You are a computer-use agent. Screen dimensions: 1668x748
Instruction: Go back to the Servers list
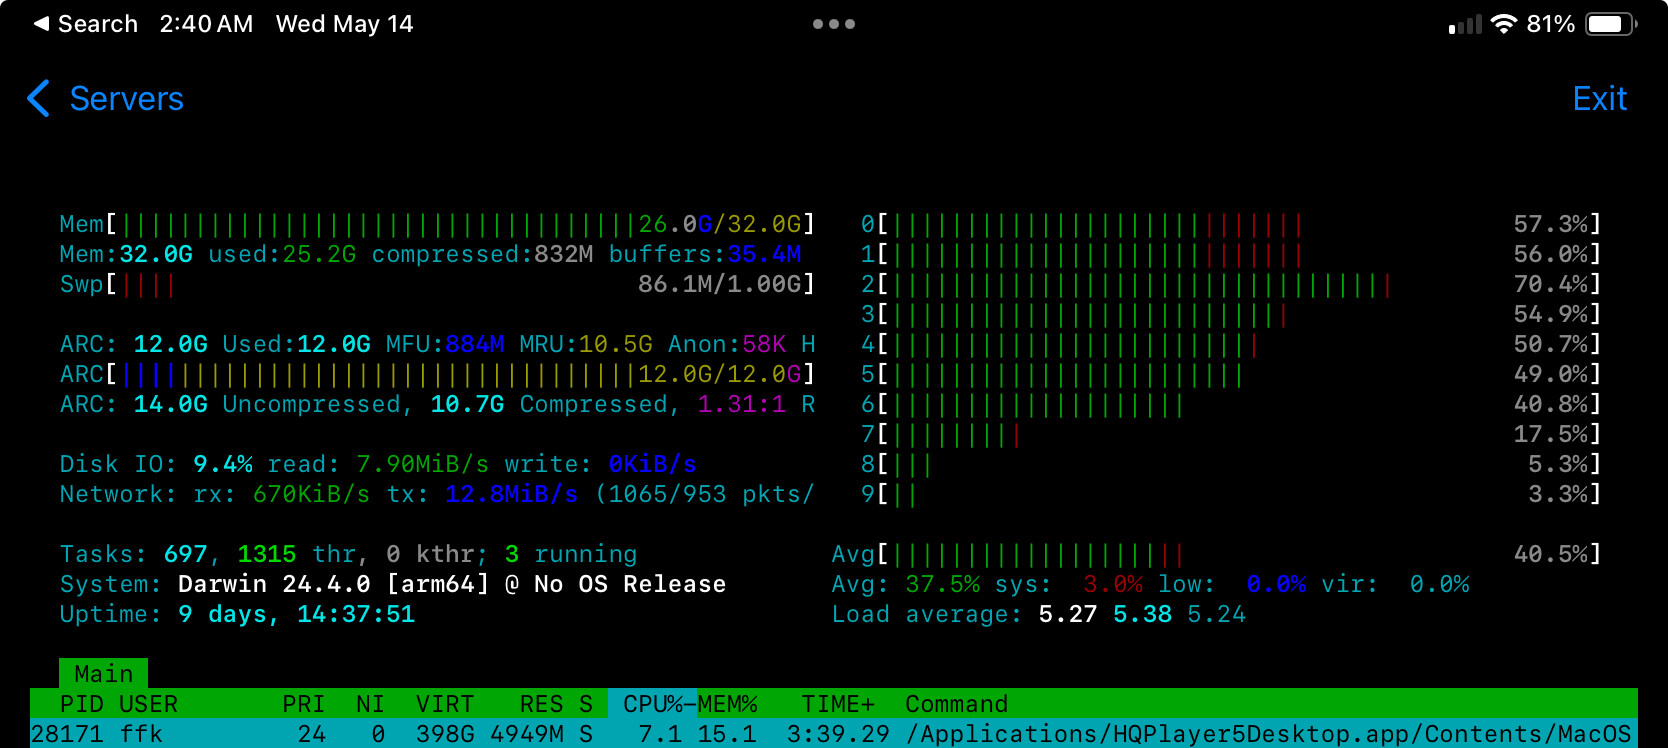[x=126, y=99]
